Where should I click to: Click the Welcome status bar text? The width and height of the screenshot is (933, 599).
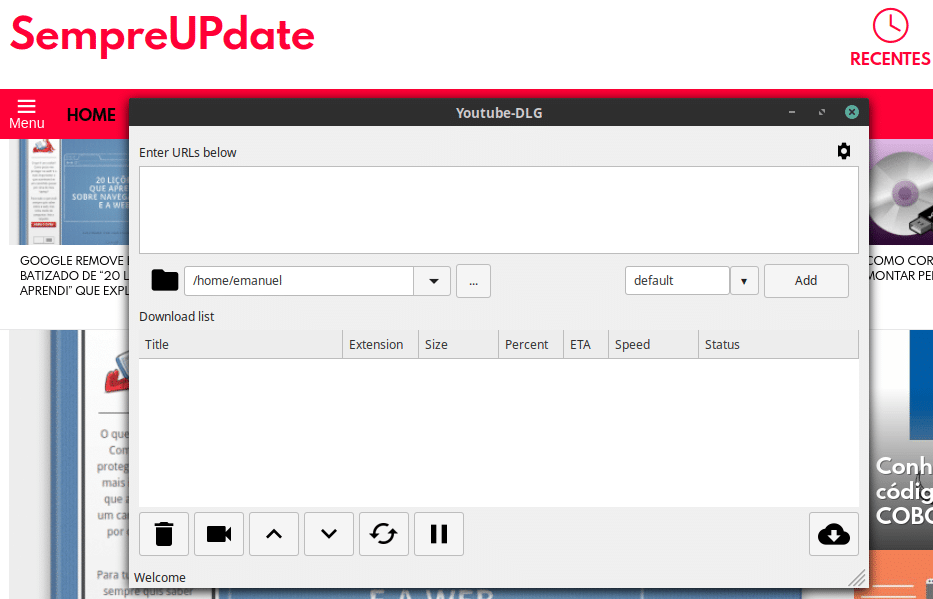159,578
